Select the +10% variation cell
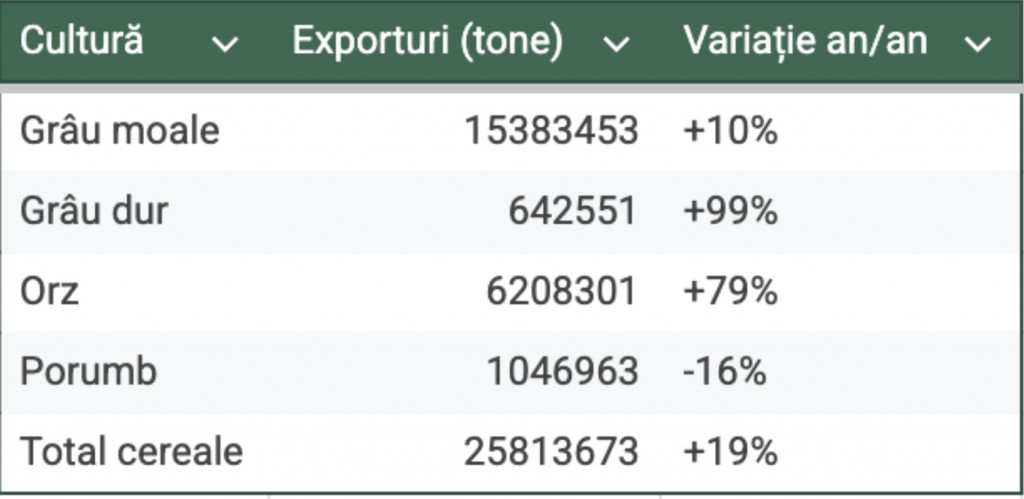This screenshot has height=499, width=1024. pos(730,130)
